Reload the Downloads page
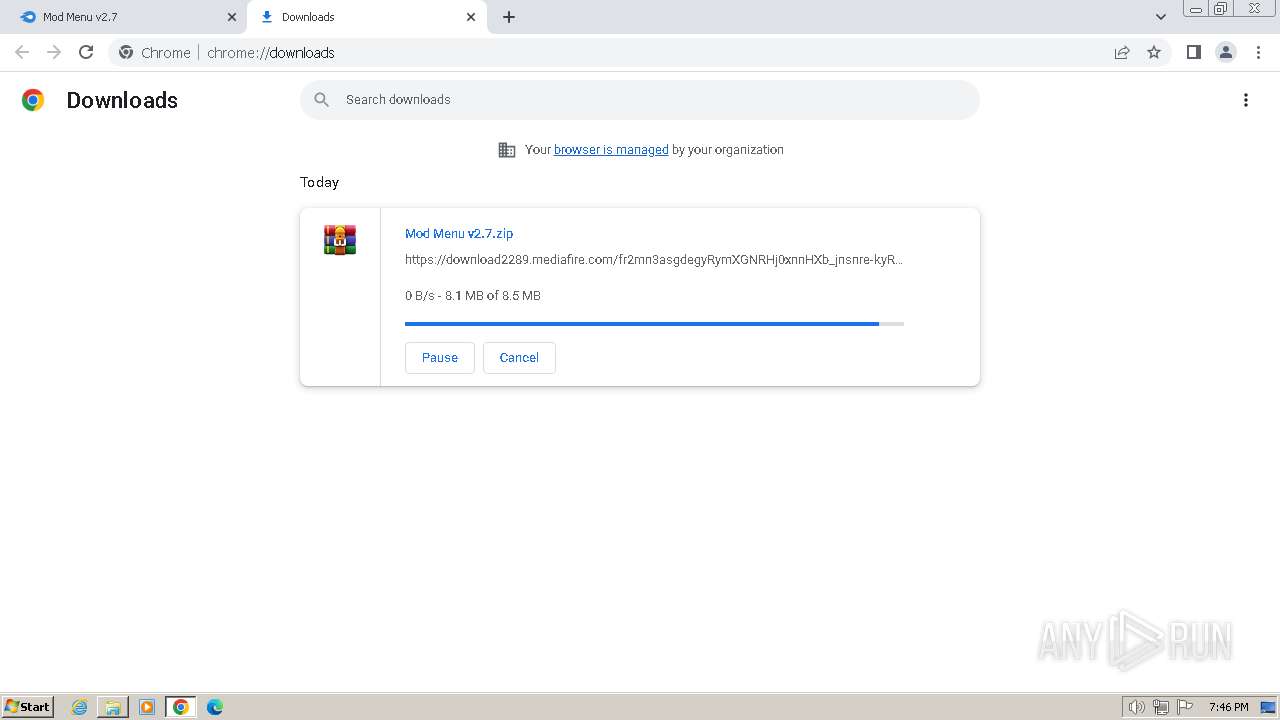This screenshot has width=1280, height=720. [86, 52]
